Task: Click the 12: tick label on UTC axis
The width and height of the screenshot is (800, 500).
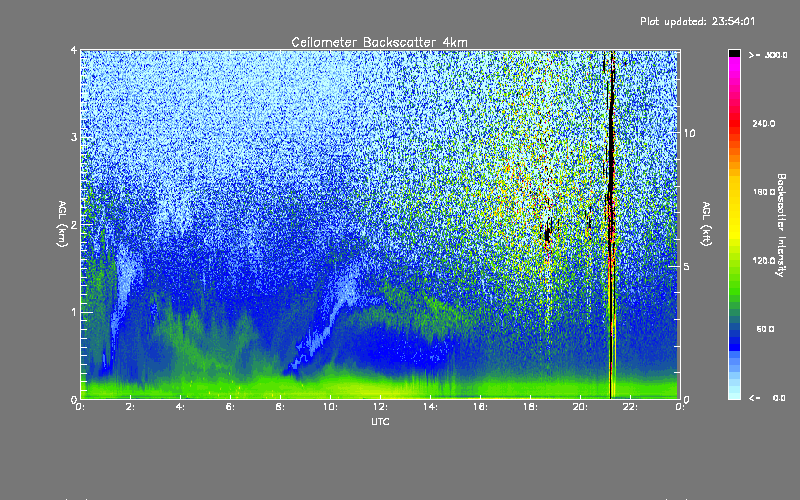Action: click(x=380, y=407)
